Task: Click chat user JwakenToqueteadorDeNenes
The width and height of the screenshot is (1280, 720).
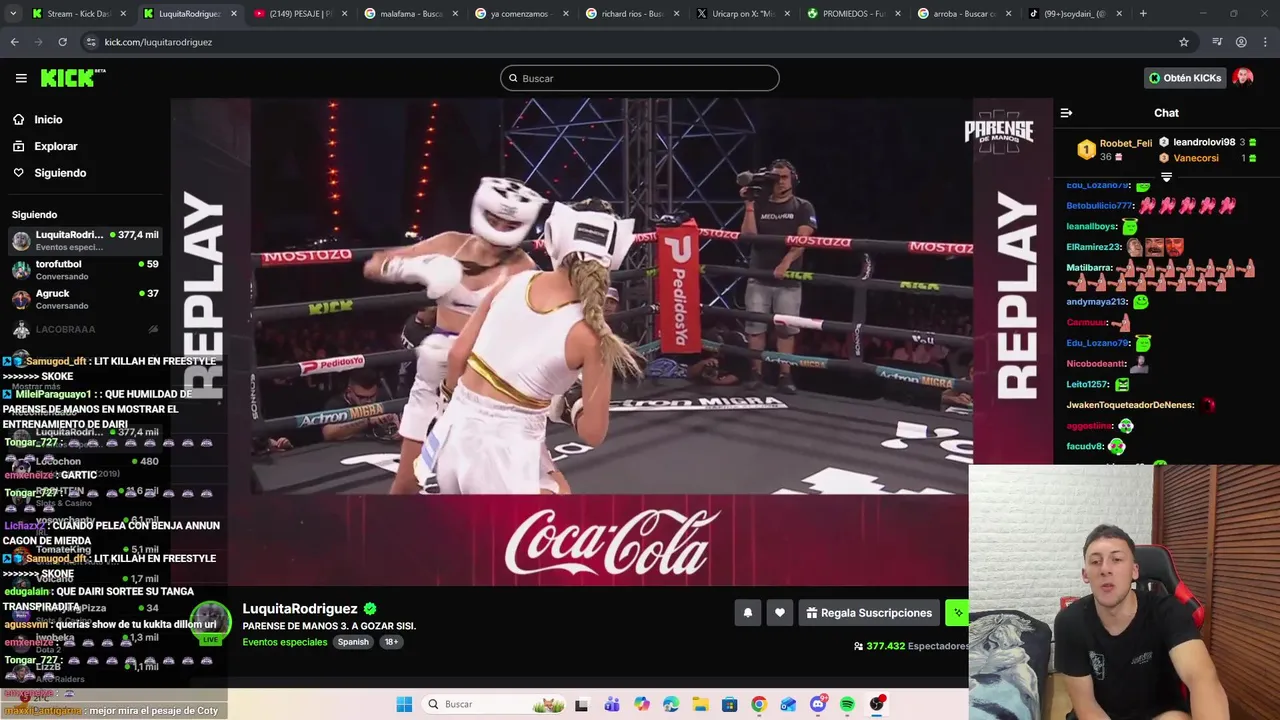Action: (x=1130, y=405)
